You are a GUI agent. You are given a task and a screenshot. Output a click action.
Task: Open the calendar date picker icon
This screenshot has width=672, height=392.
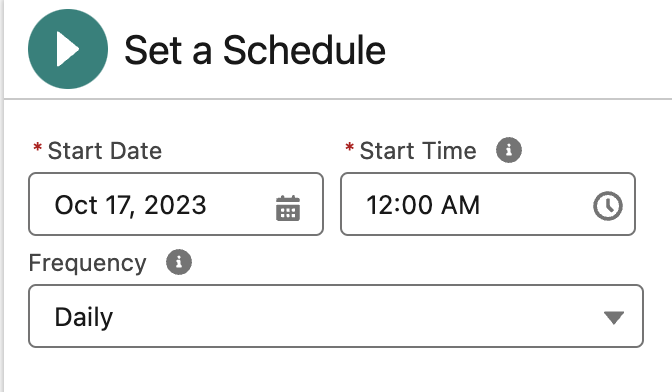pyautogui.click(x=288, y=208)
